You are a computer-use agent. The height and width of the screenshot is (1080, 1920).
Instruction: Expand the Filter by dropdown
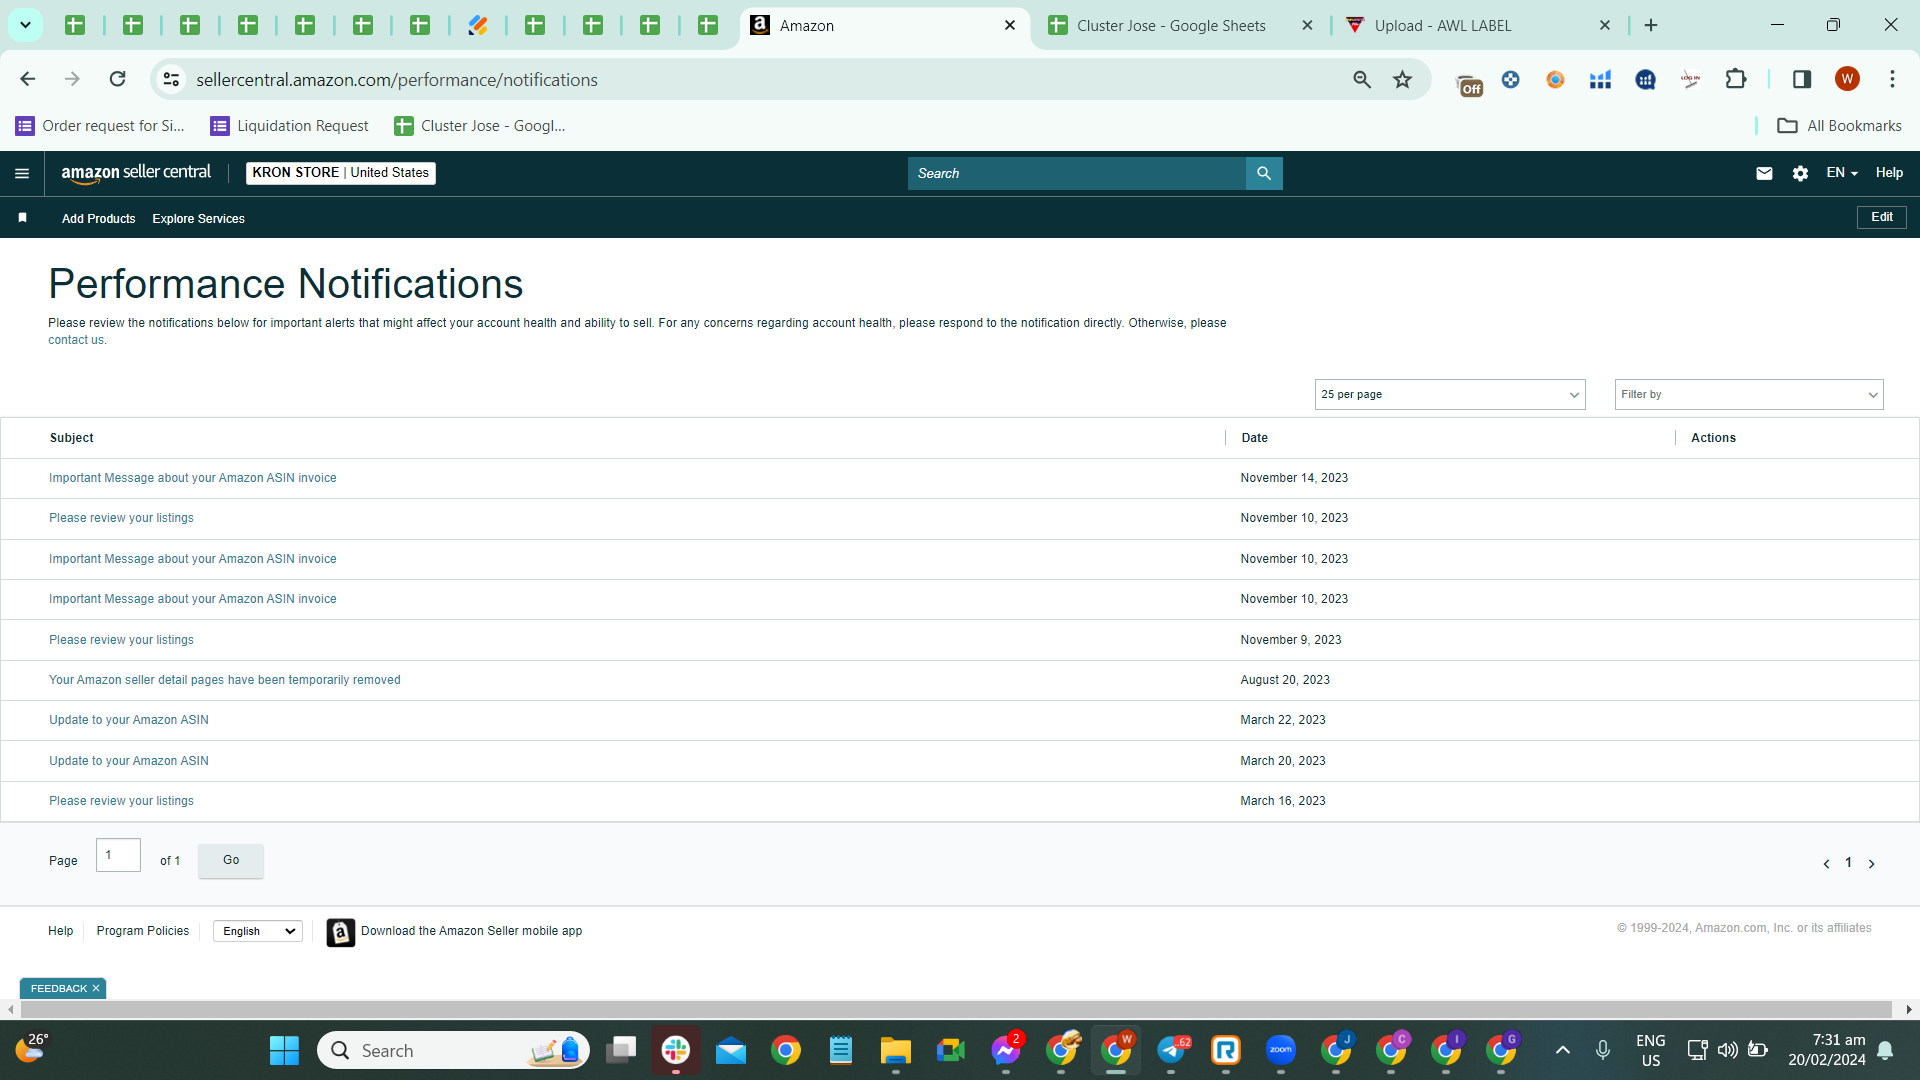(1749, 395)
